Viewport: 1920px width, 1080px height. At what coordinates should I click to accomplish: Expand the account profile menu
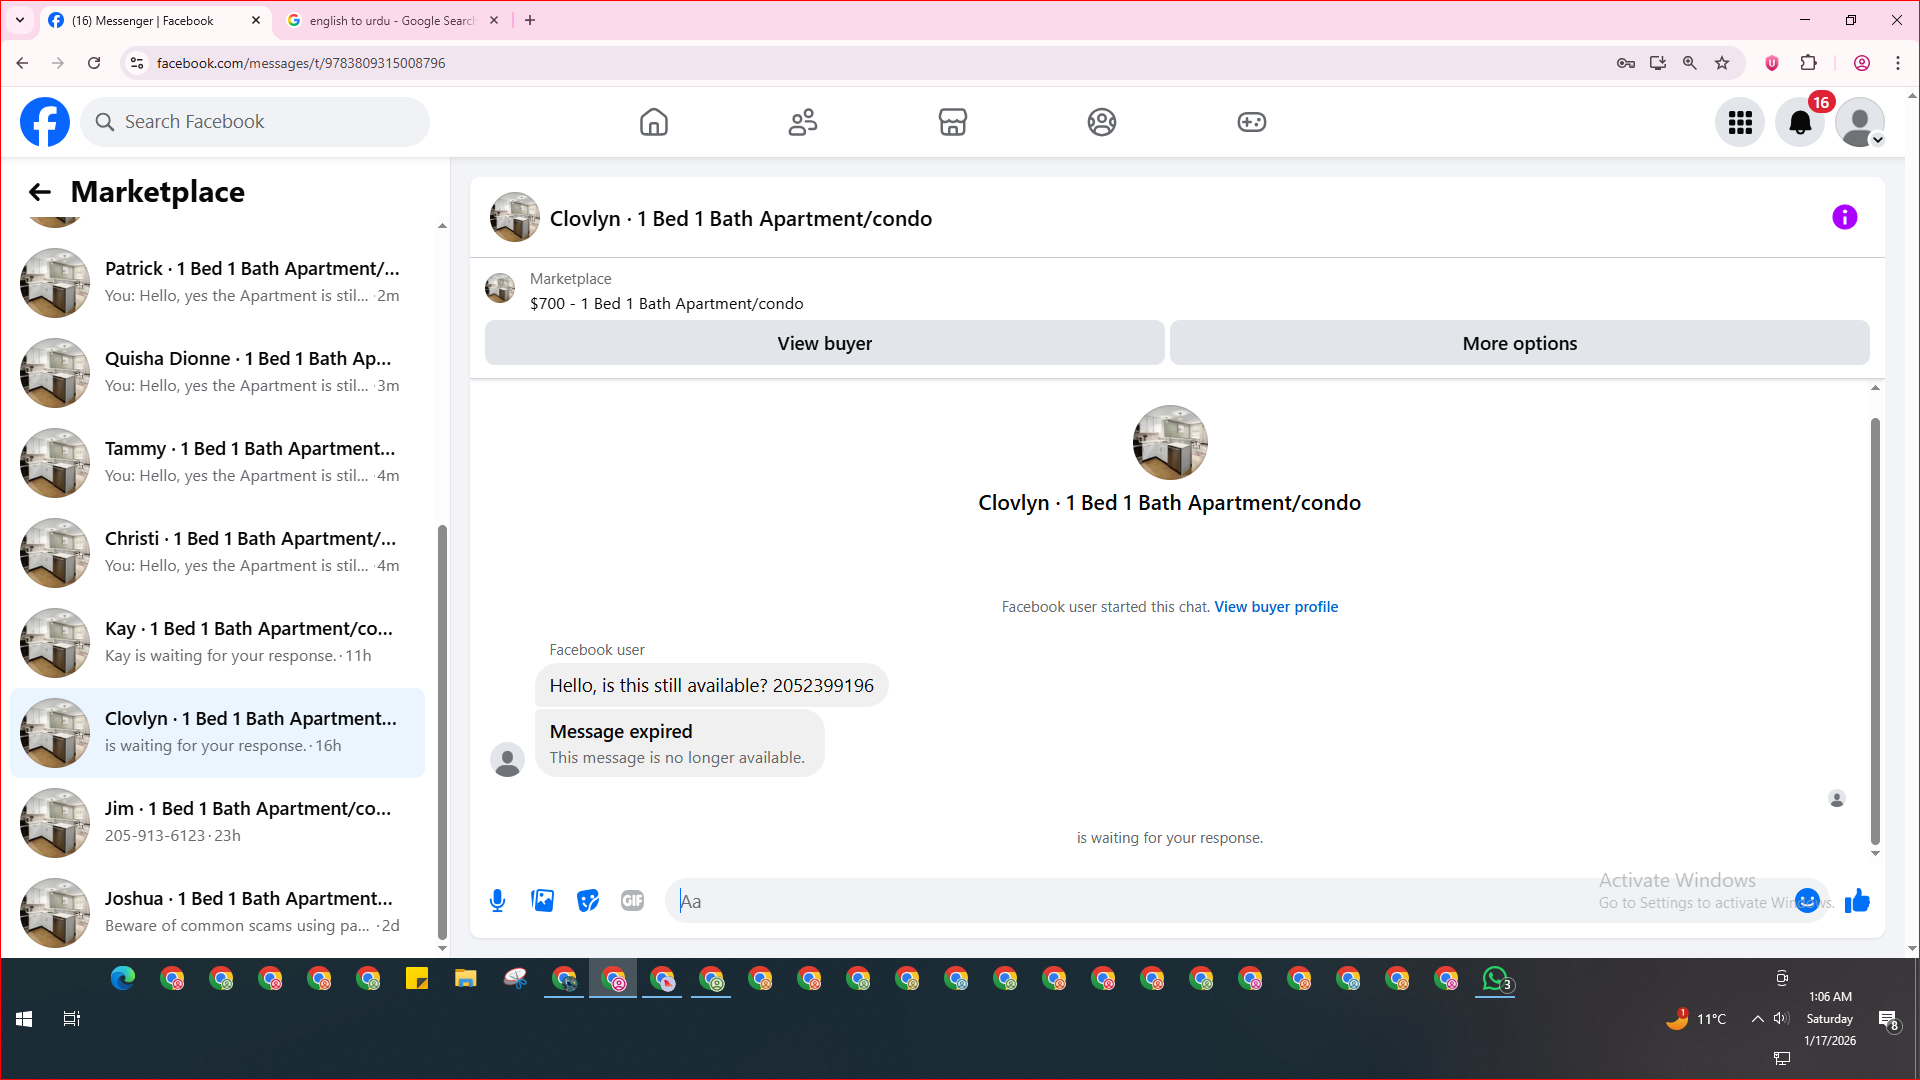click(x=1860, y=122)
